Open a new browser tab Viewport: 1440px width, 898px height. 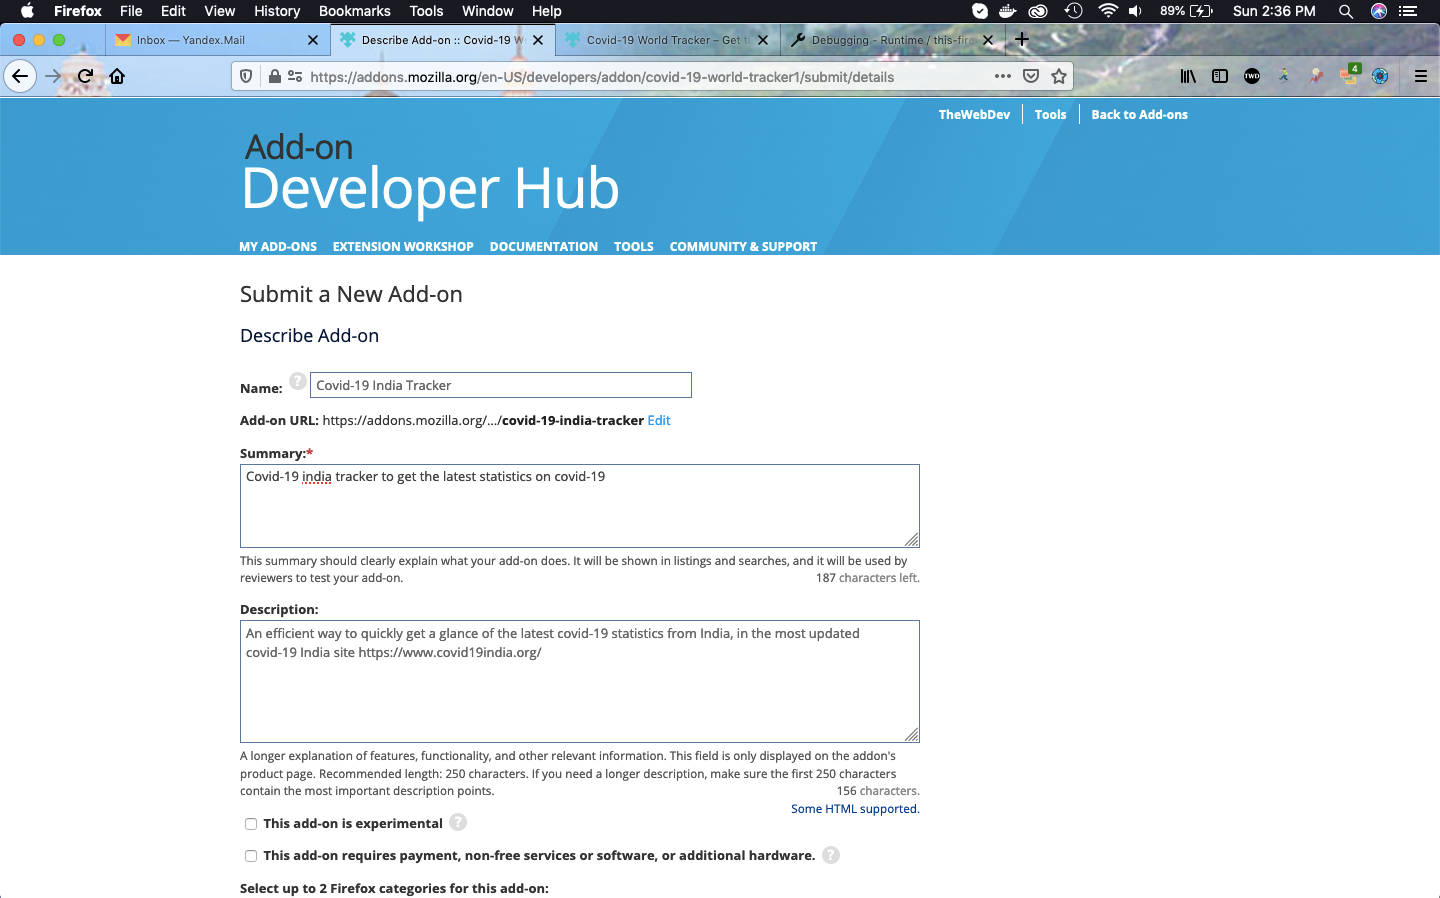[x=1022, y=40]
